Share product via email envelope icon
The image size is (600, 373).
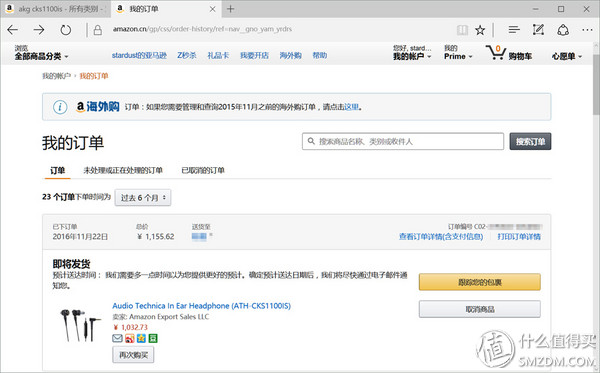tap(117, 338)
